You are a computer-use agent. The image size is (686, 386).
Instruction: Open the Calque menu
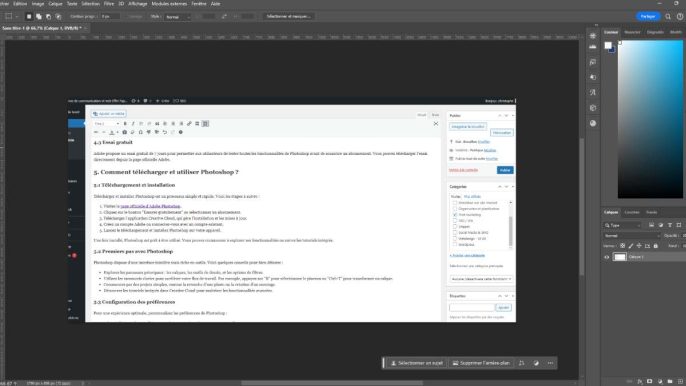coord(55,4)
